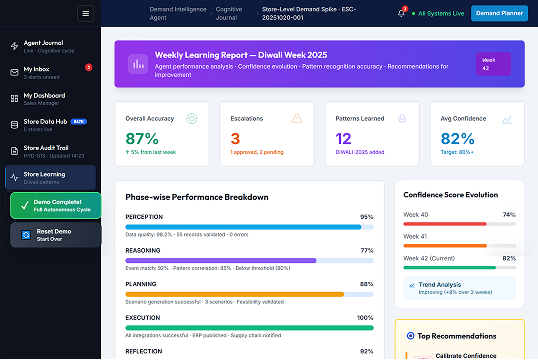Click Store-Level Demand Spike breadcrumb
The height and width of the screenshot is (360, 538).
tap(309, 13)
